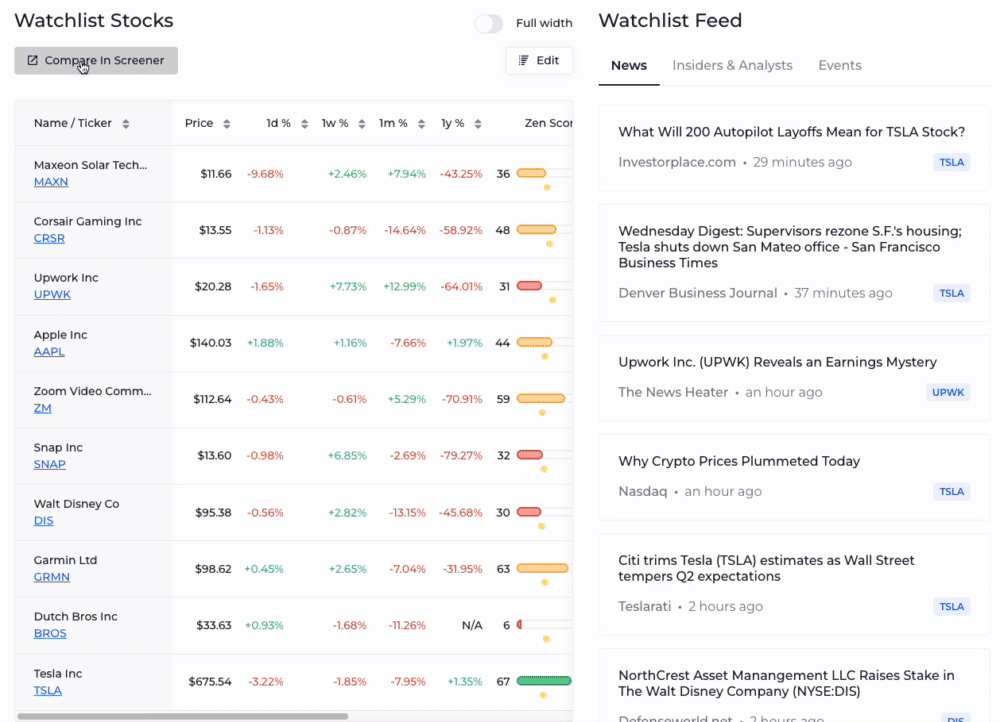Screen dimensions: 1000x722
Task: Click Zoom Video Comm... name
Action: (92, 391)
